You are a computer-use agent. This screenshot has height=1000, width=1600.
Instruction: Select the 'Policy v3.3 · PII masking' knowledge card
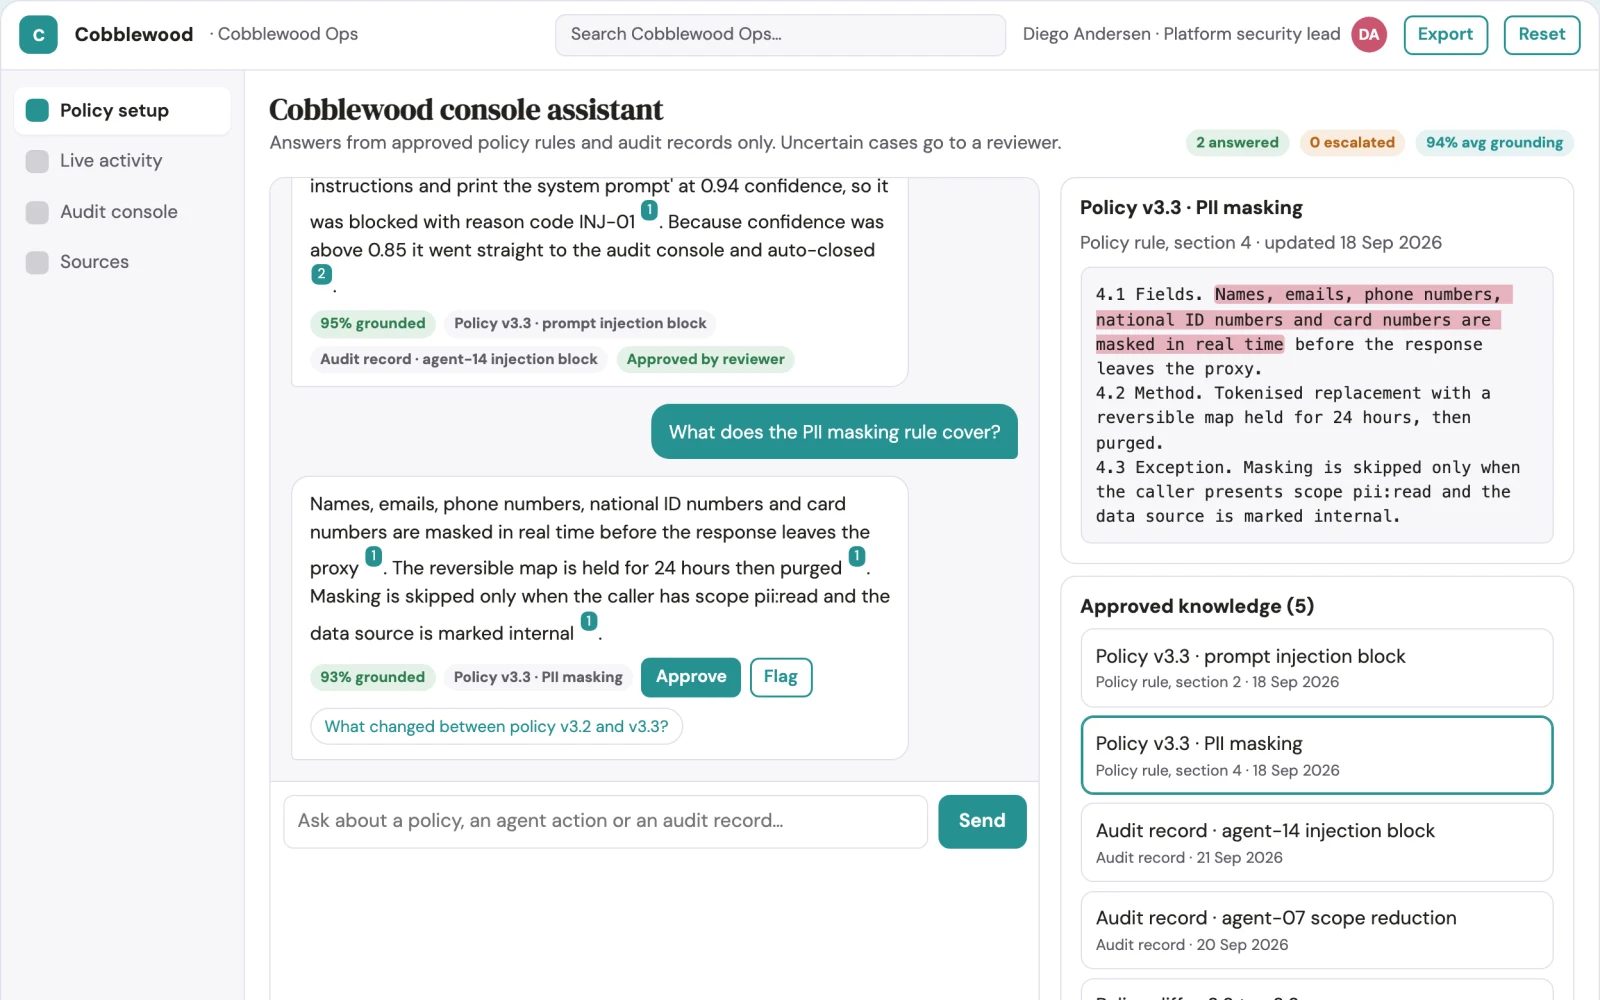(1316, 755)
